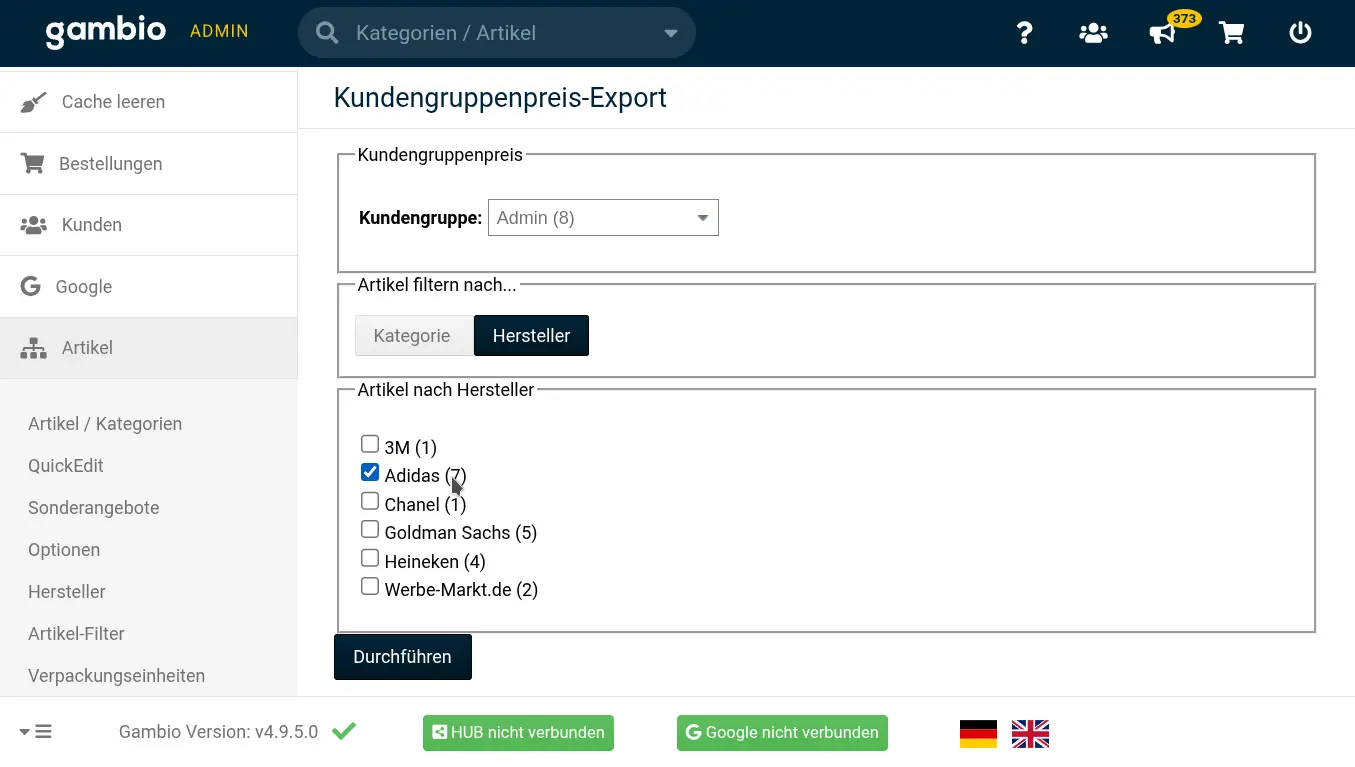Image resolution: width=1355 pixels, height=767 pixels.
Task: Tick the 3M manufacturer checkbox
Action: coord(370,444)
